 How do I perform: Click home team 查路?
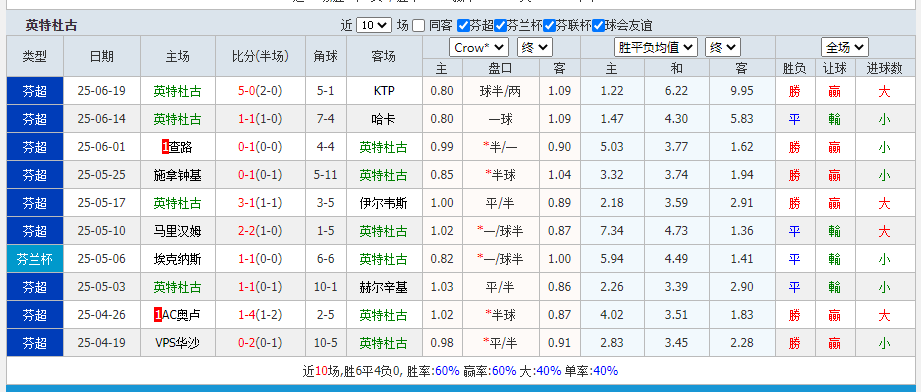pyautogui.click(x=181, y=147)
